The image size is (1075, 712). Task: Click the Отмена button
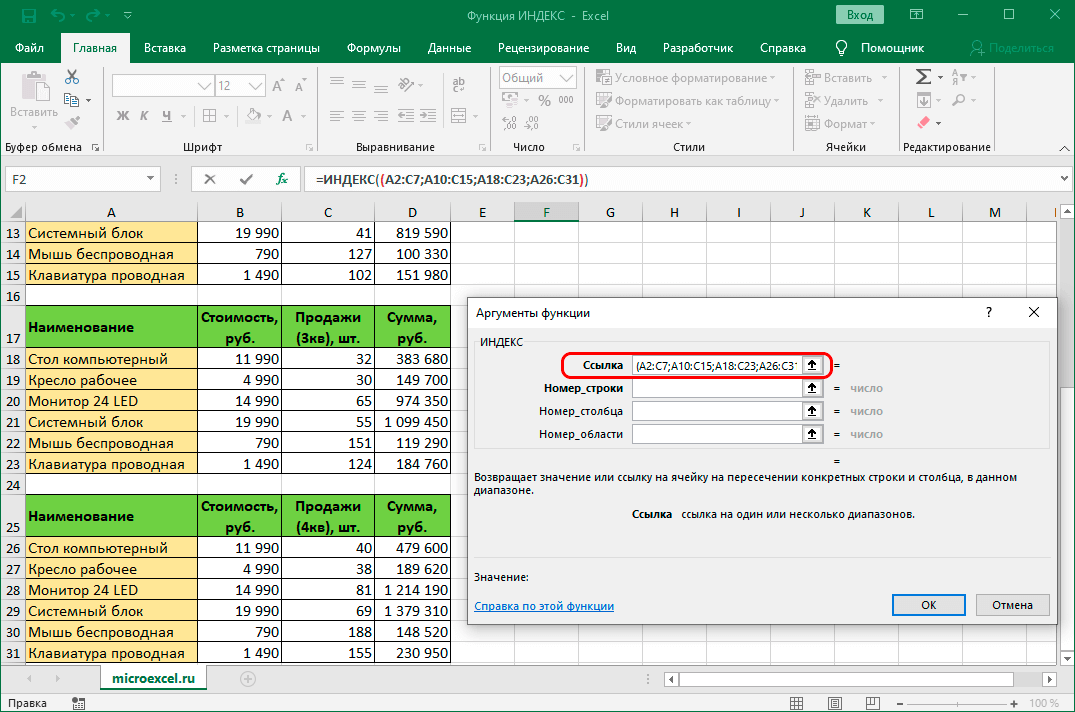(x=1012, y=604)
